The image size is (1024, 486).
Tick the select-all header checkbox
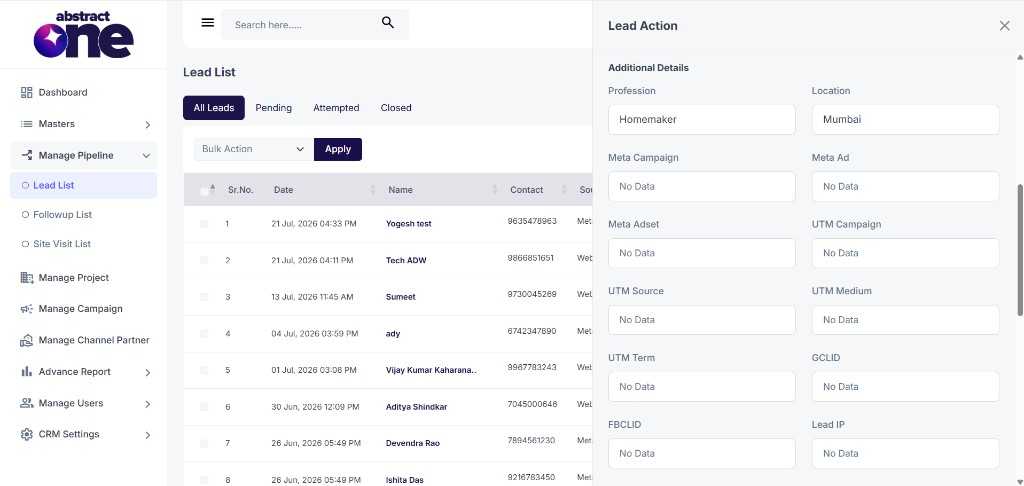204,191
